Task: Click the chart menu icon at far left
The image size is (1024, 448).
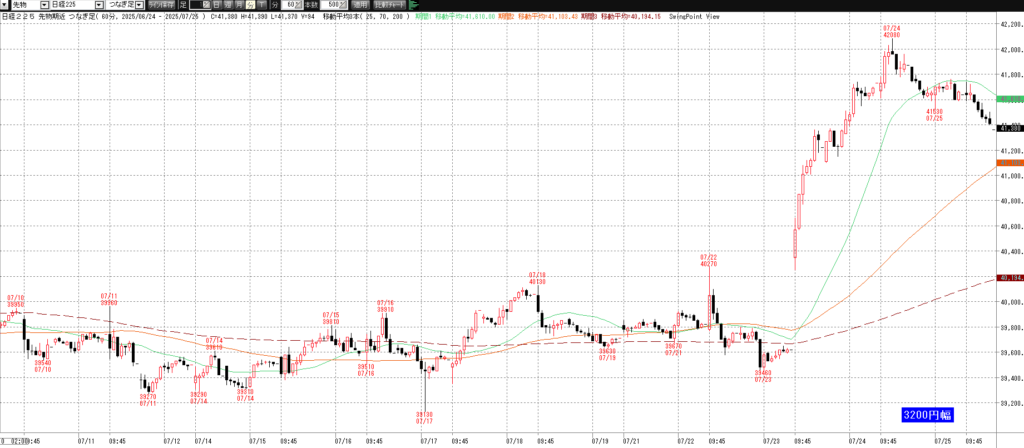Action: 6,5
